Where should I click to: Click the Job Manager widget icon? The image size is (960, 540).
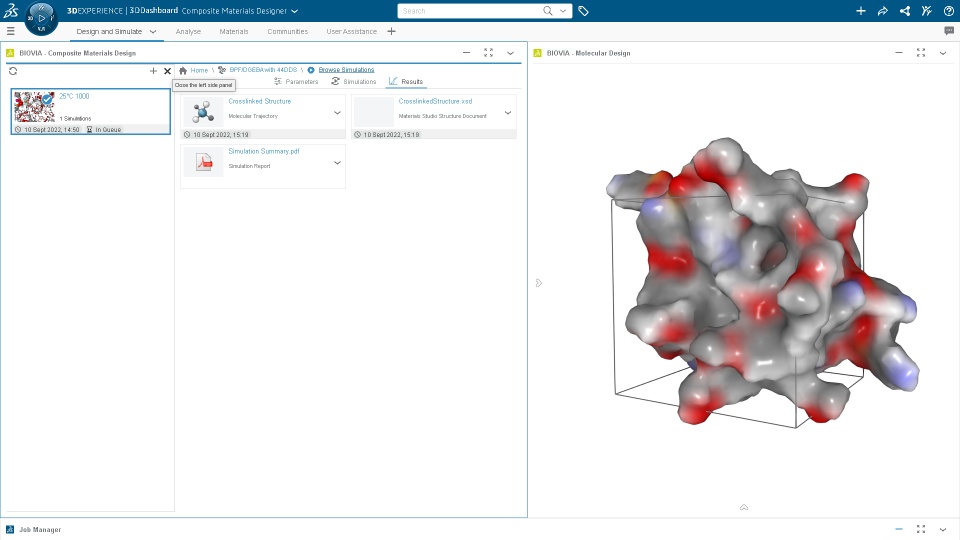coord(10,529)
